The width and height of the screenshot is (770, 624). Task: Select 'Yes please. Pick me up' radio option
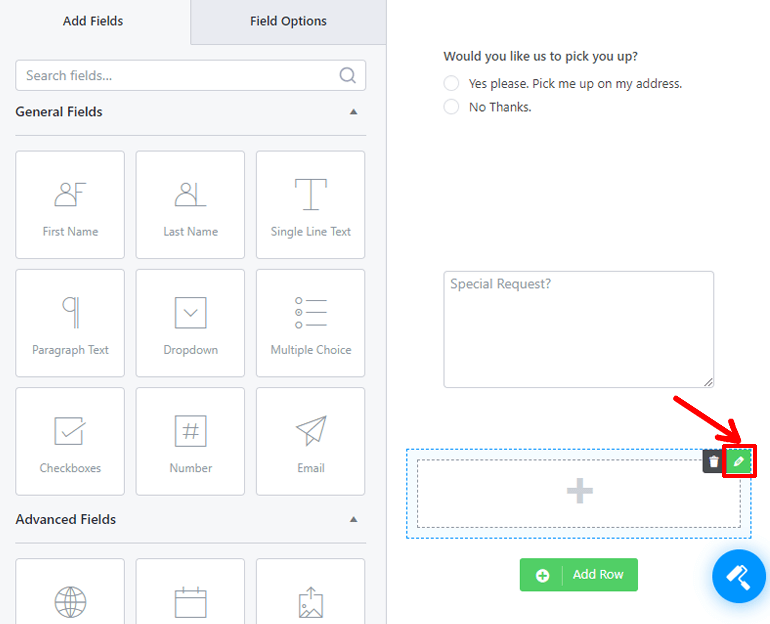click(451, 83)
